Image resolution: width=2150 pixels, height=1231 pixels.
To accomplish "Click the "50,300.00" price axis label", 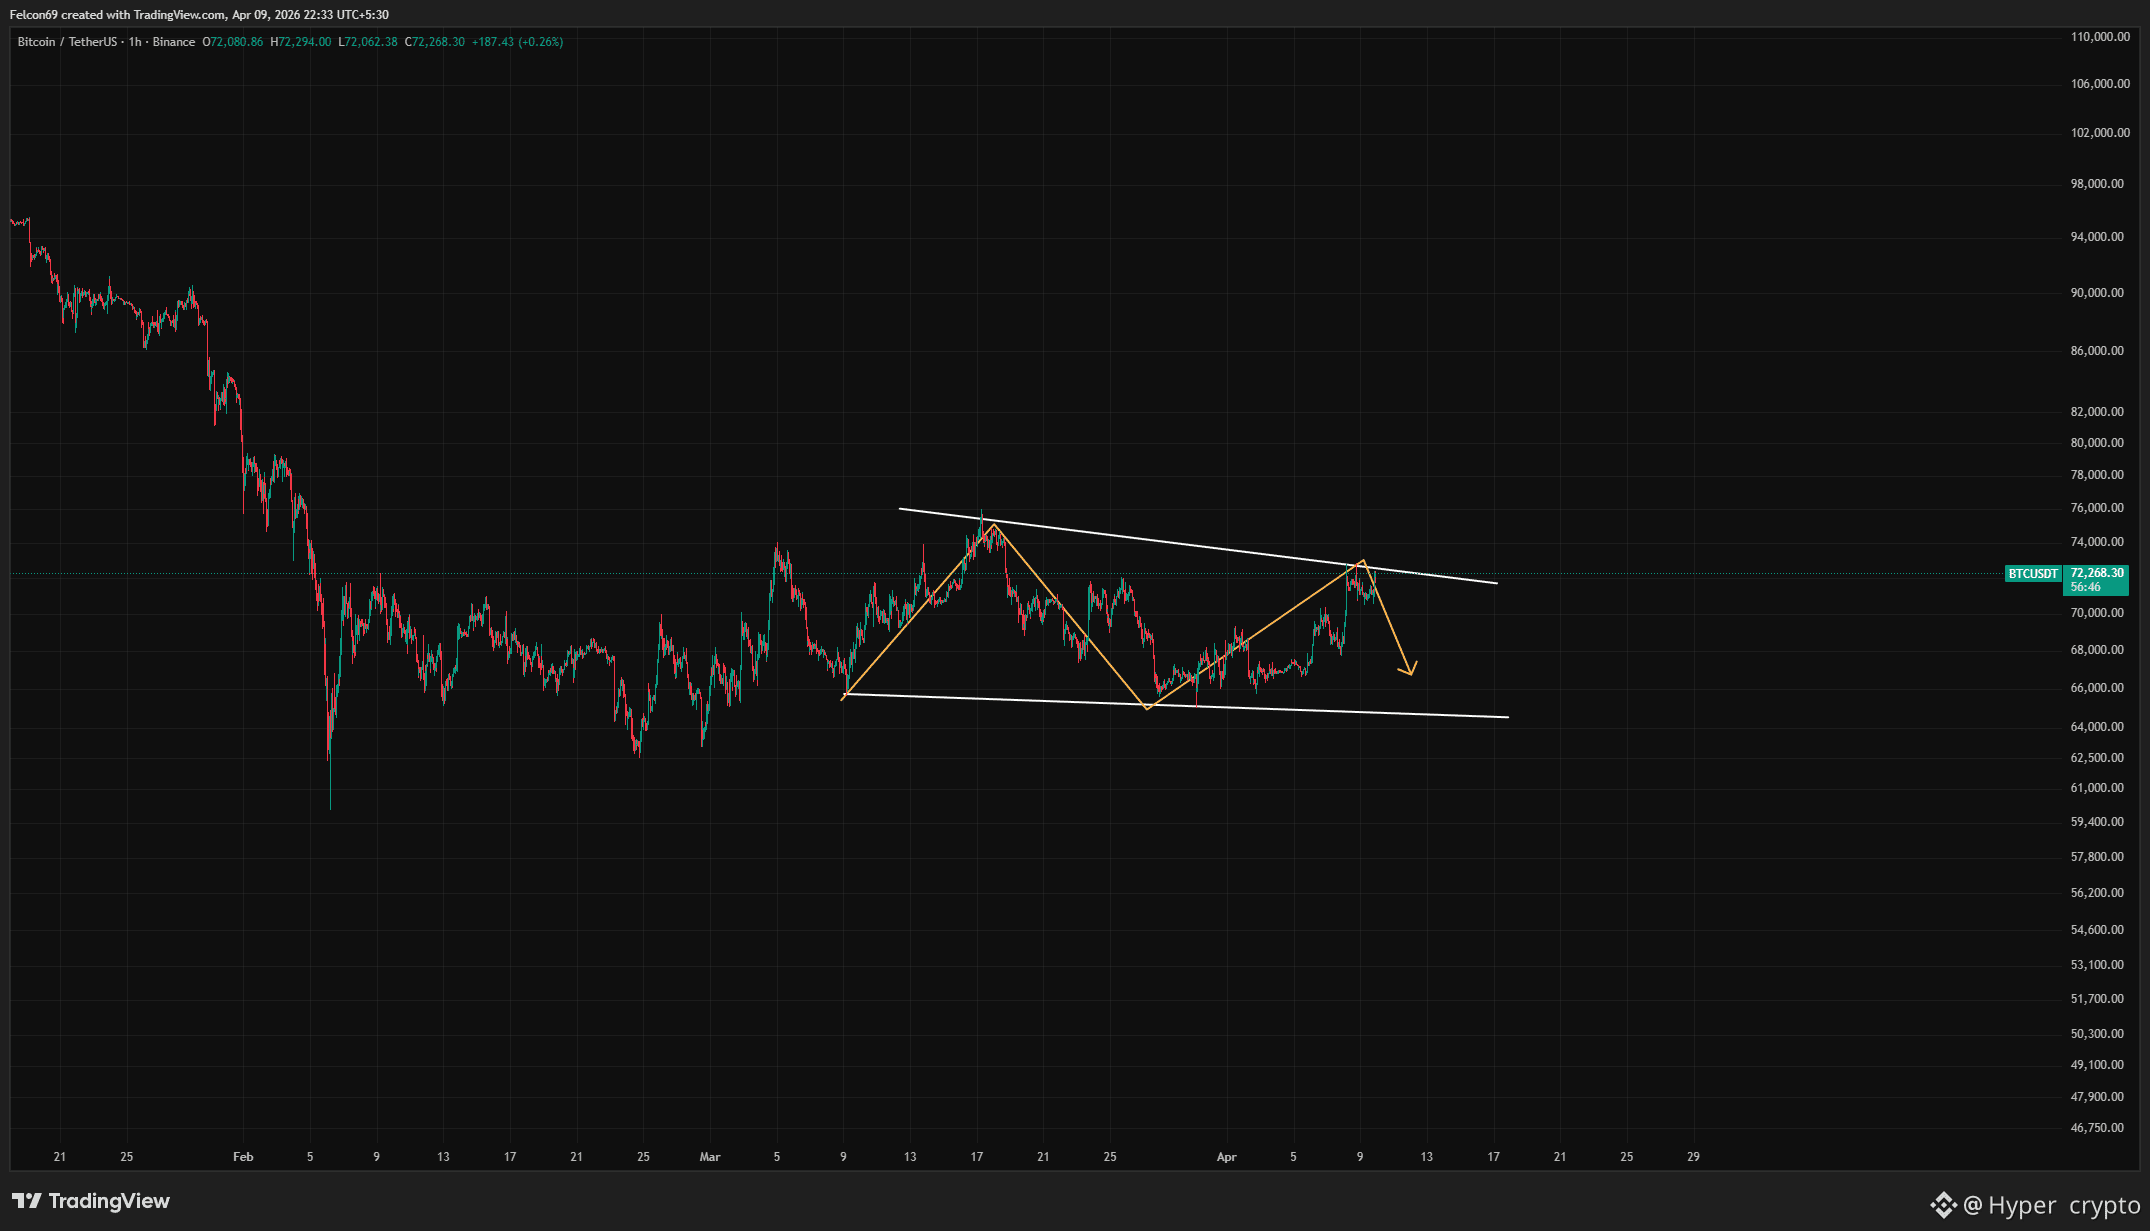I will [x=2097, y=1034].
